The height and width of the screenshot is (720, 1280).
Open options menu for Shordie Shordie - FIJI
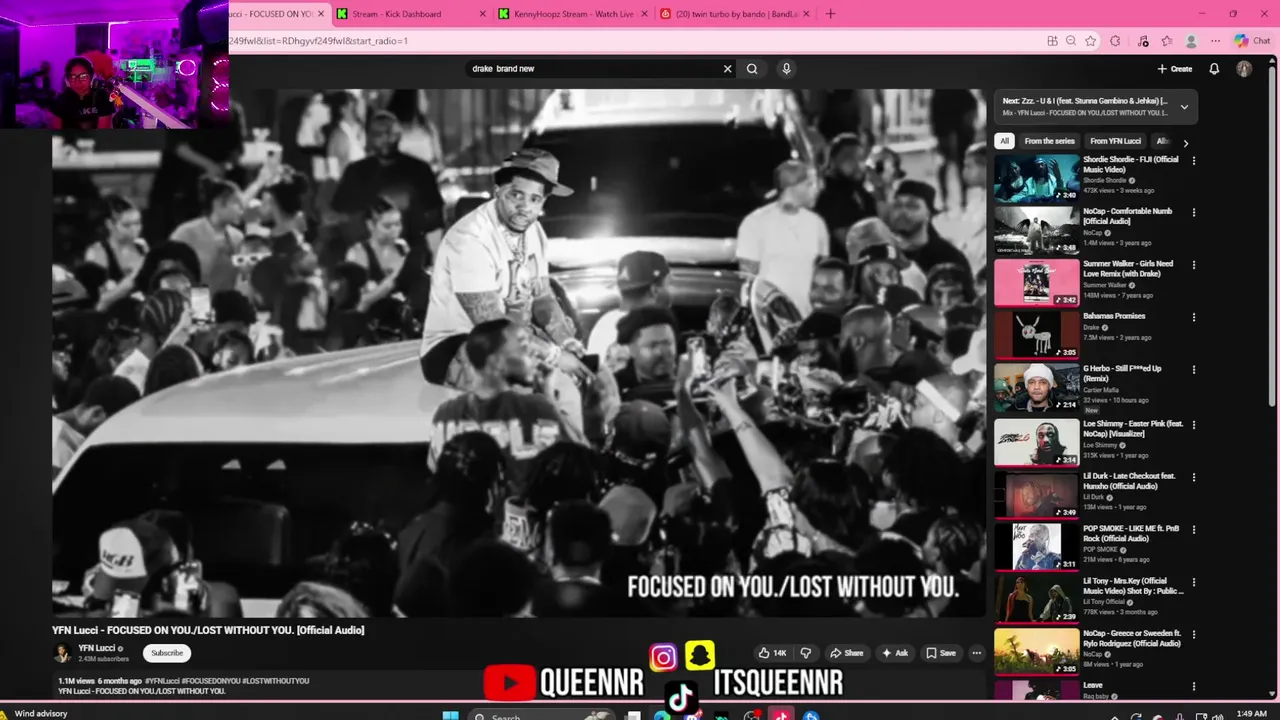(x=1193, y=160)
